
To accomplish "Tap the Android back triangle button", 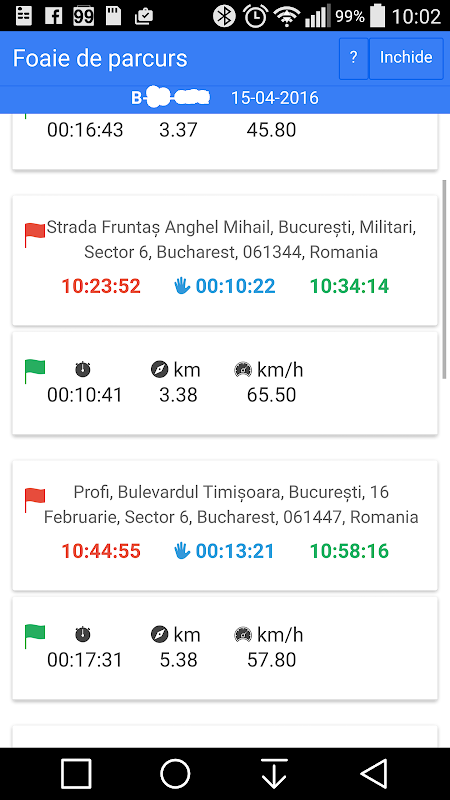I will (373, 774).
